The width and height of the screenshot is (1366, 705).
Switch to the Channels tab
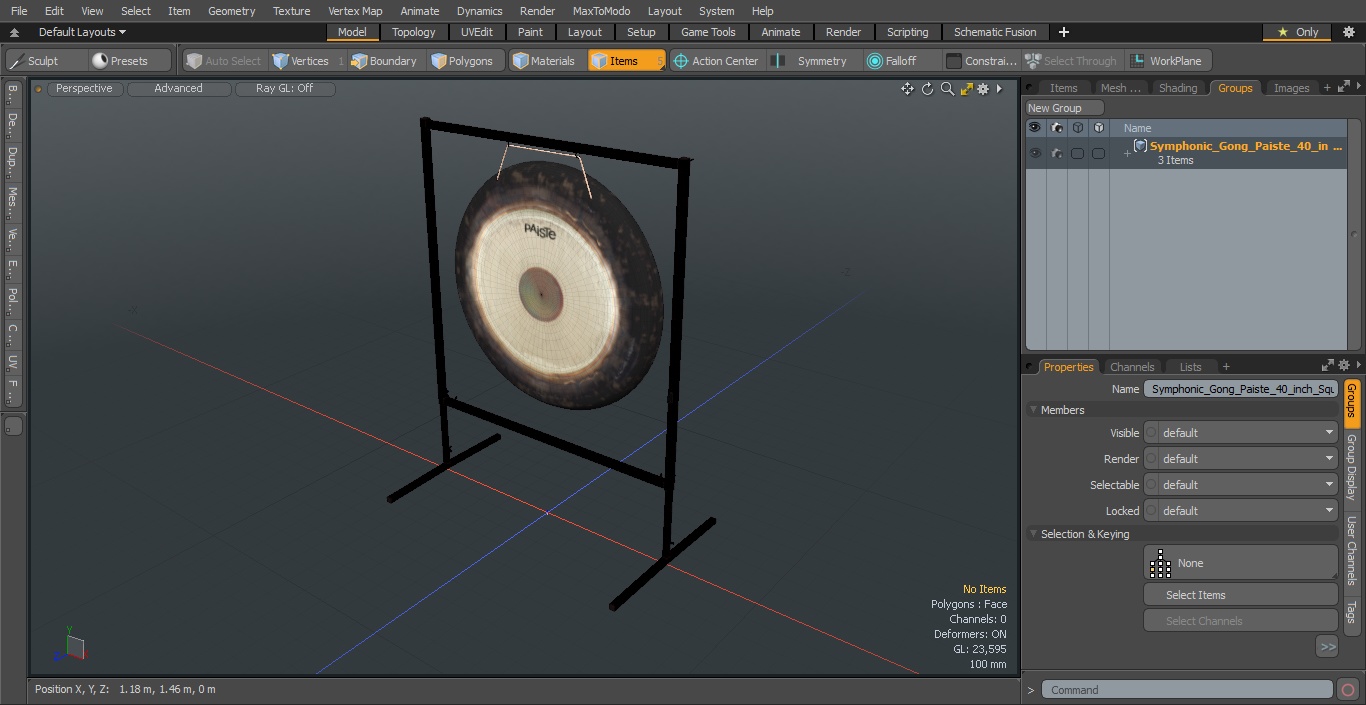click(1132, 367)
